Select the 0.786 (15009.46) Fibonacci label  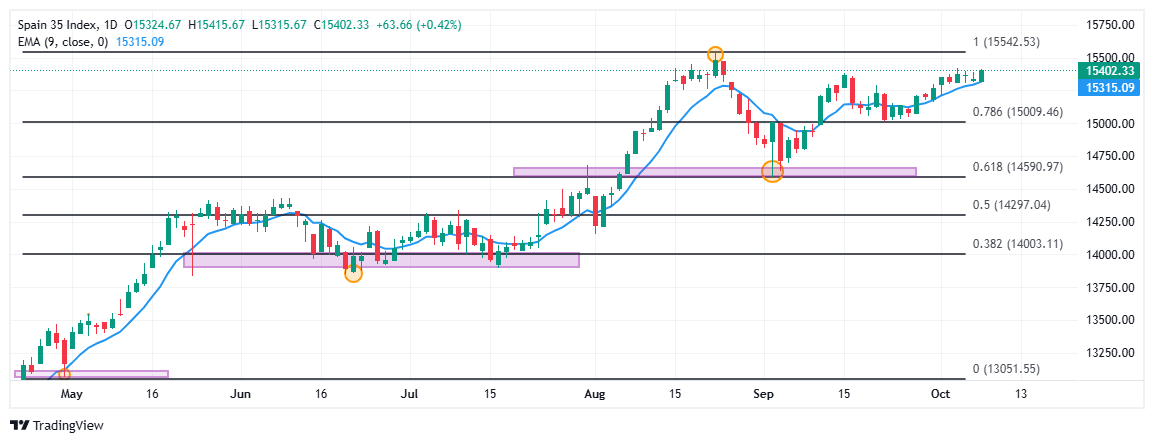tap(1017, 112)
